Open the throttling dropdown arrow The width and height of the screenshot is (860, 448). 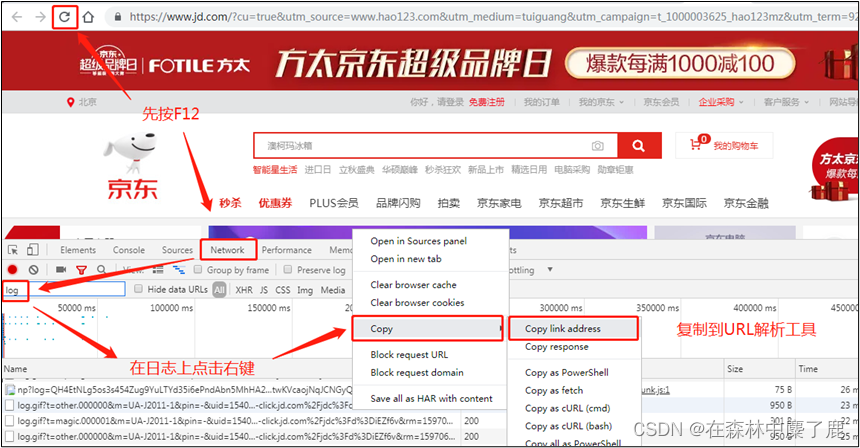pos(550,270)
